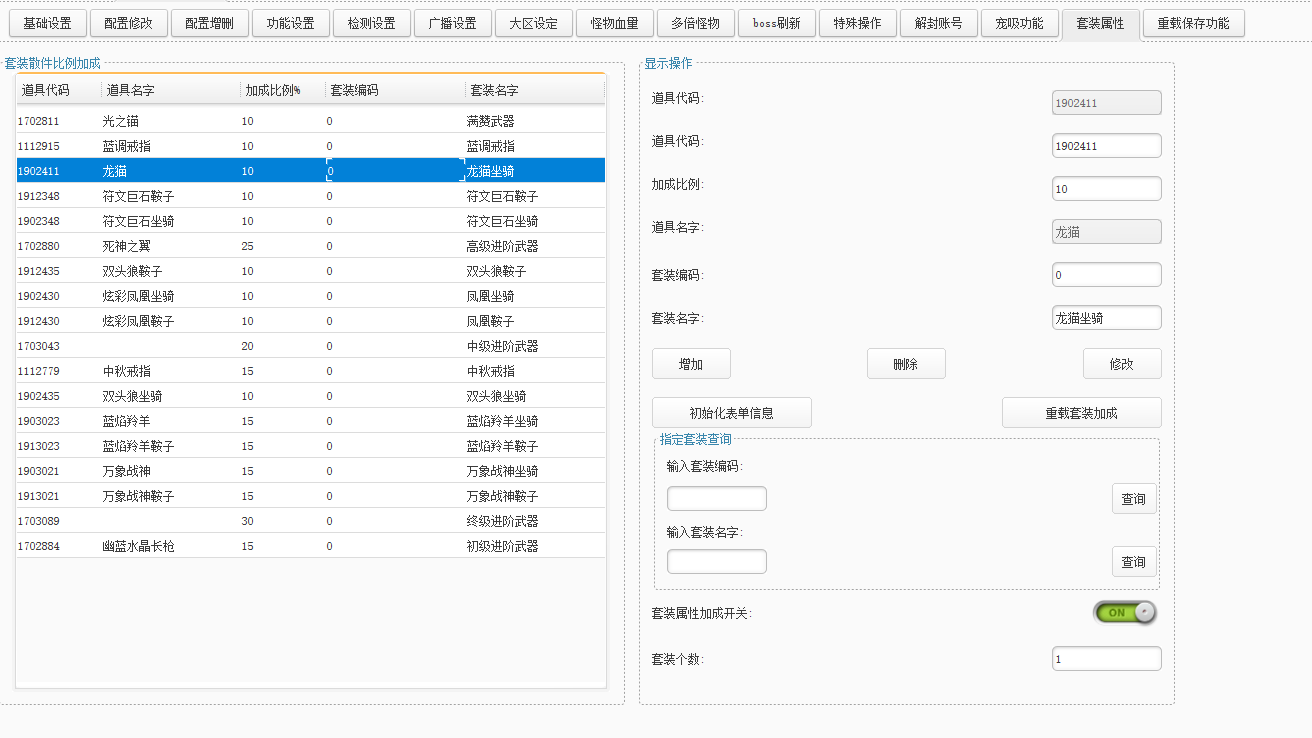Select the 万象战神鞍子 row
Screen dimensions: 1312x738
pos(311,496)
